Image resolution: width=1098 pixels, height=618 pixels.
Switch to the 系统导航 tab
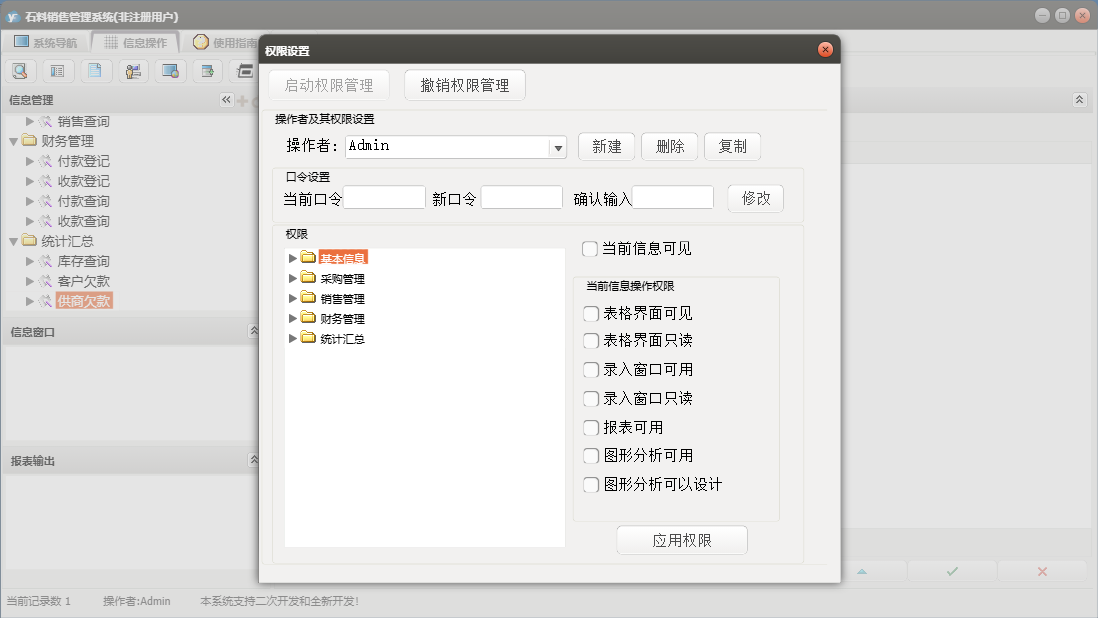coord(46,42)
